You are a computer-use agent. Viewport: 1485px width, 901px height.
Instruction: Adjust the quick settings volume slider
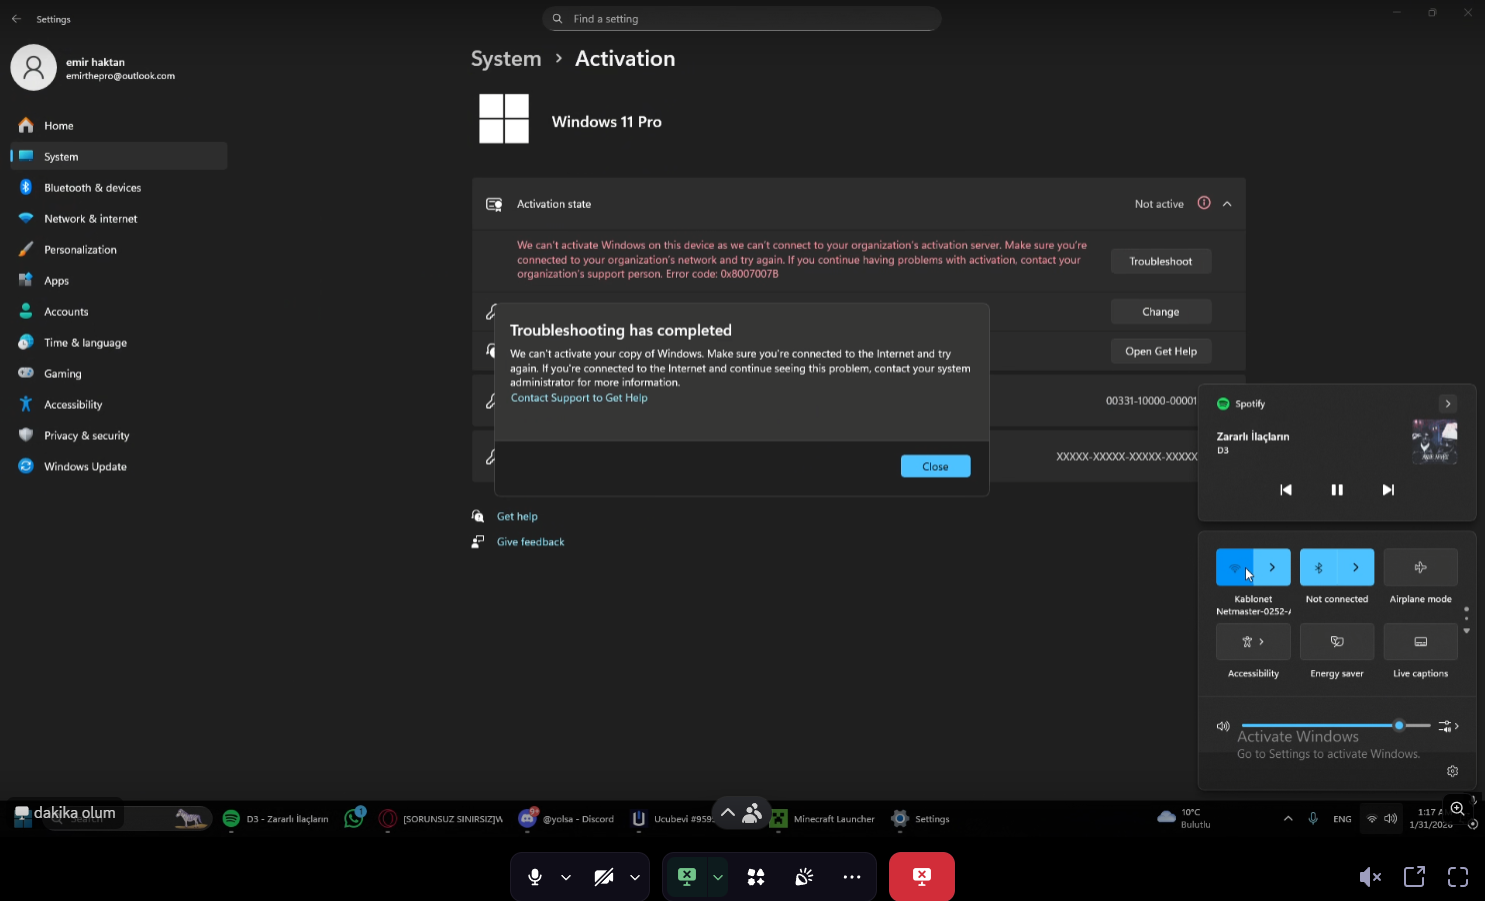coord(1336,726)
